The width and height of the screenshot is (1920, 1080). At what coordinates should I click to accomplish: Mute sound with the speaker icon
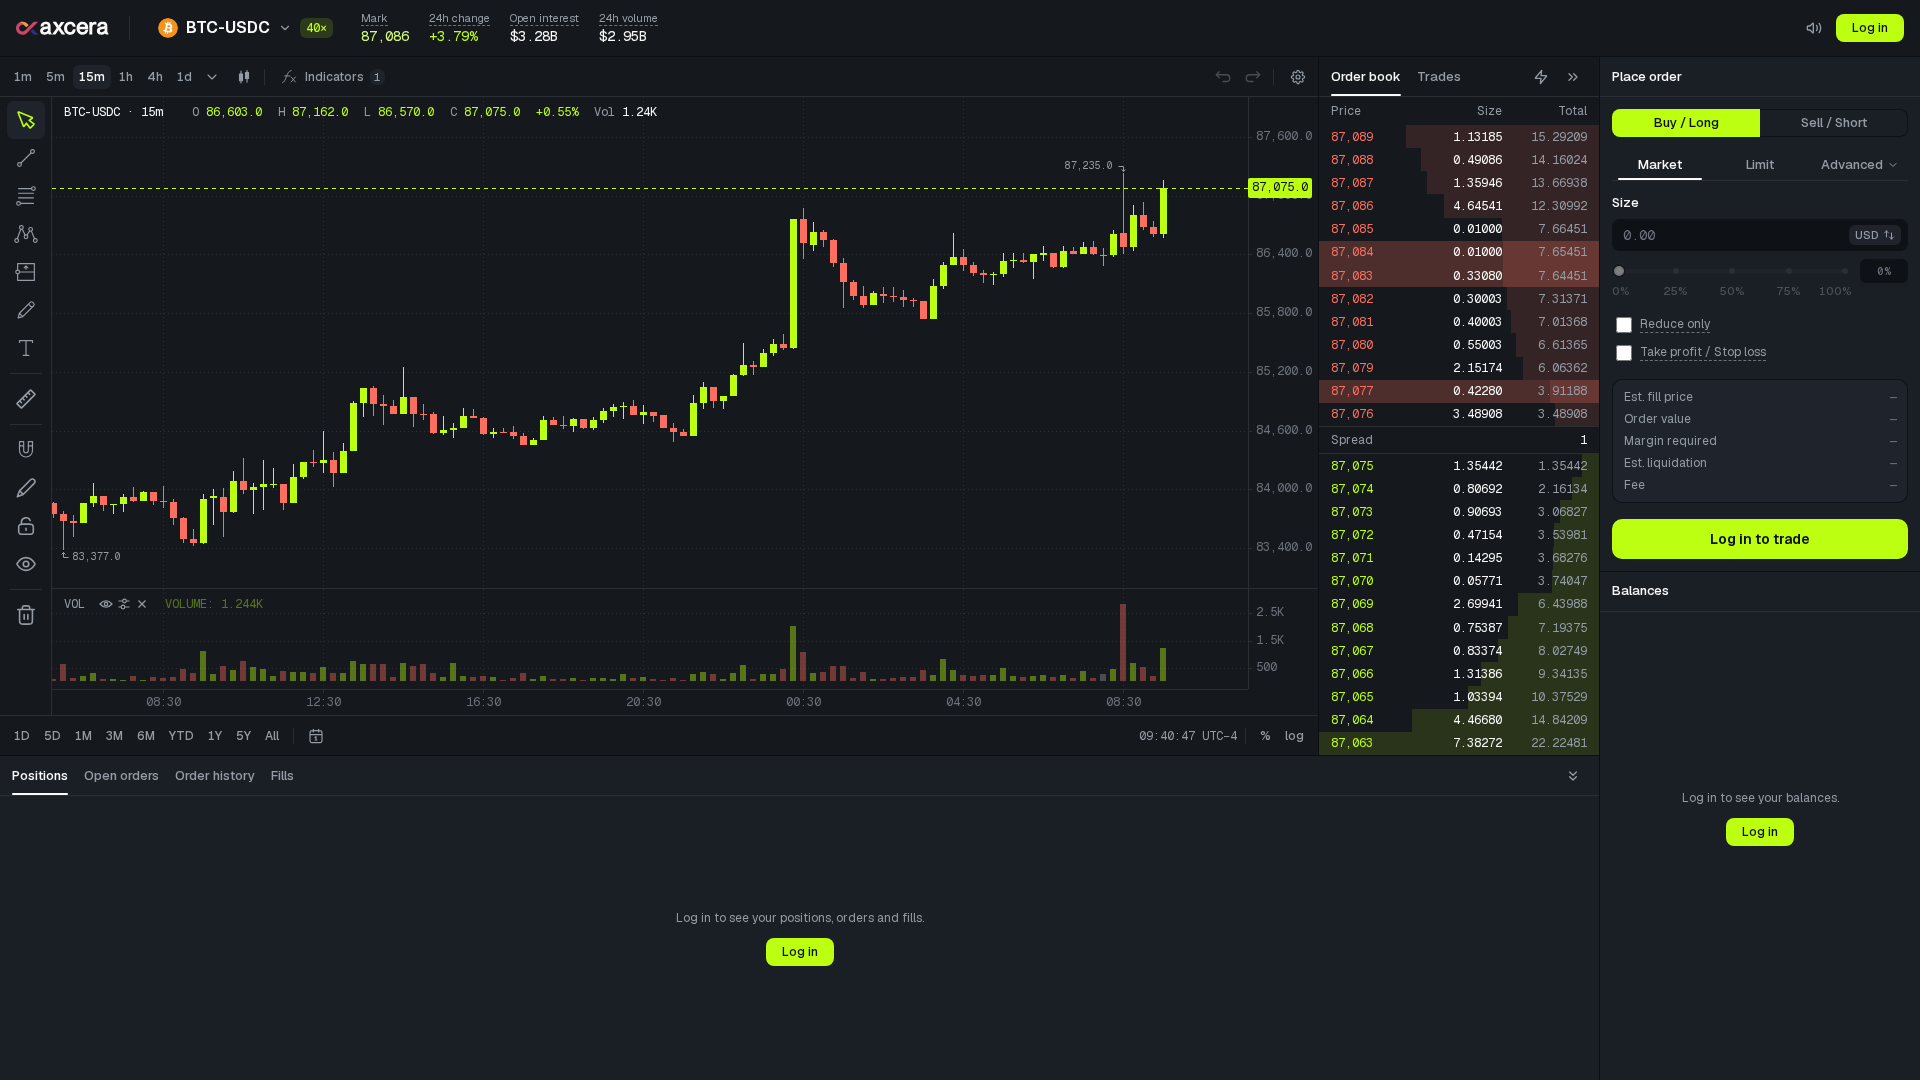(1814, 28)
